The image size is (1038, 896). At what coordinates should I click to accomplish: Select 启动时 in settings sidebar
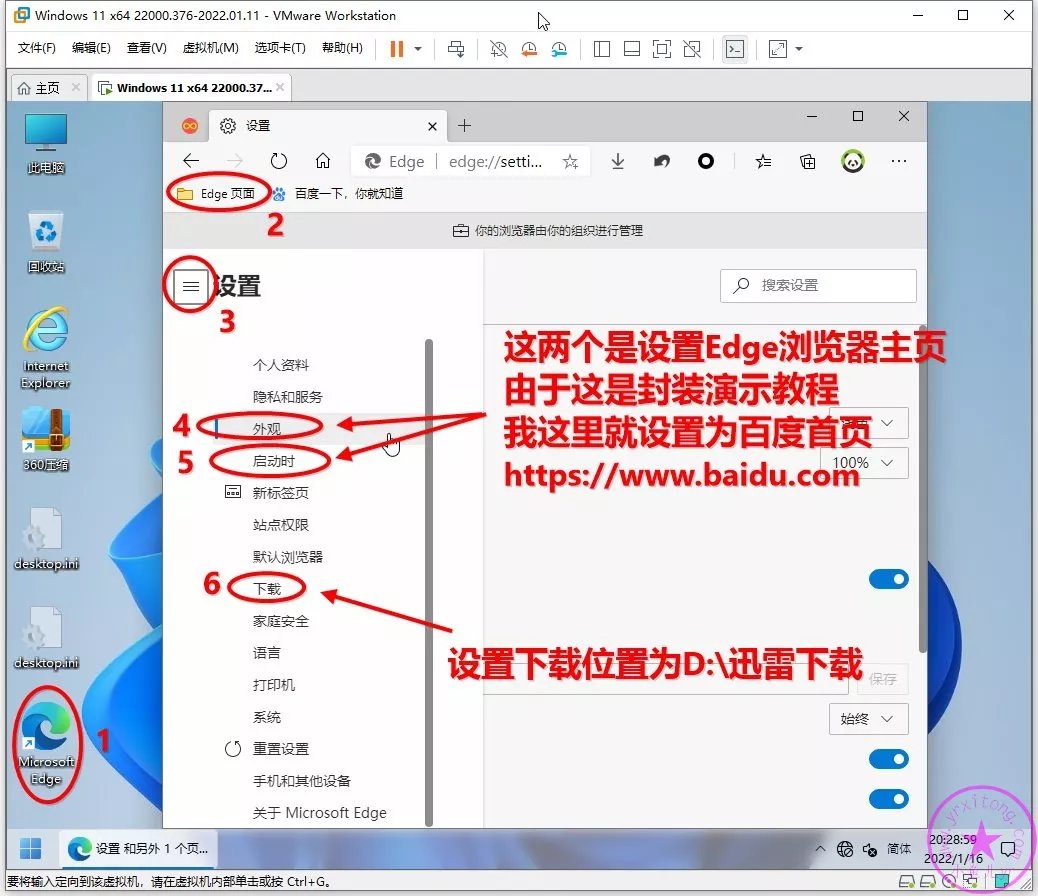click(x=274, y=461)
